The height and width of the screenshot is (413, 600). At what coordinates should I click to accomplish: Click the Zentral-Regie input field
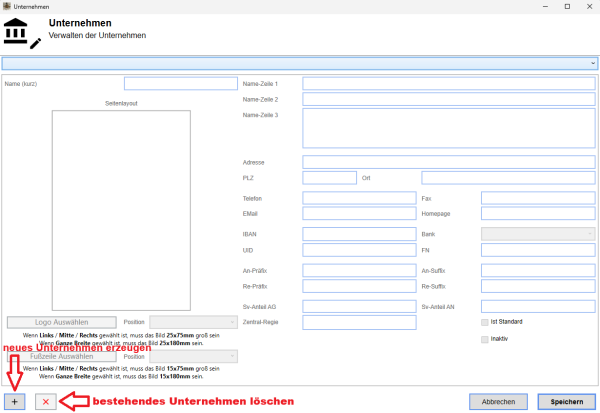(359, 322)
